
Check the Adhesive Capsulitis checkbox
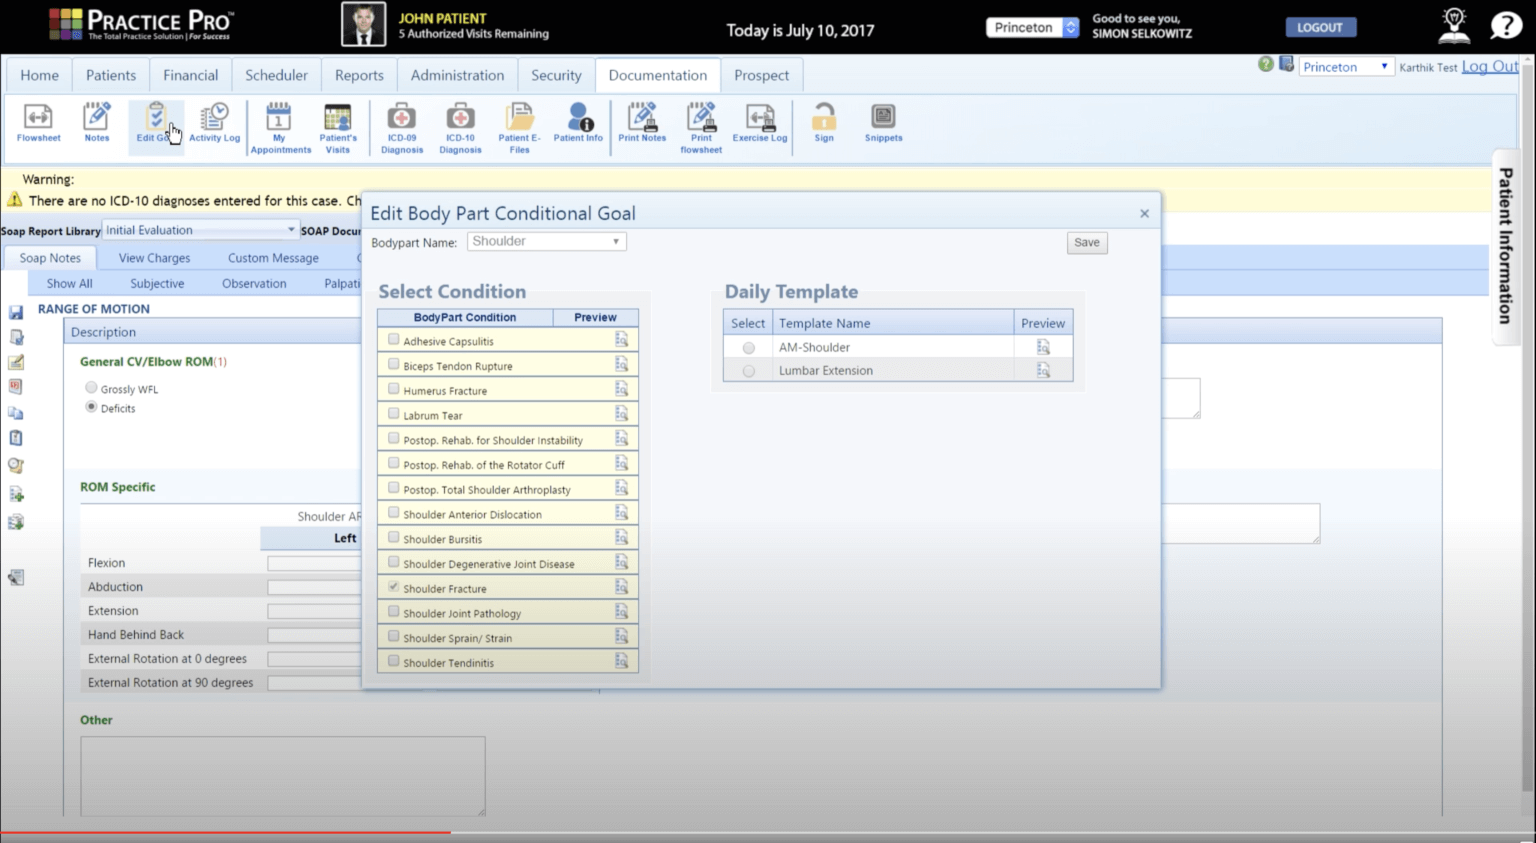393,340
